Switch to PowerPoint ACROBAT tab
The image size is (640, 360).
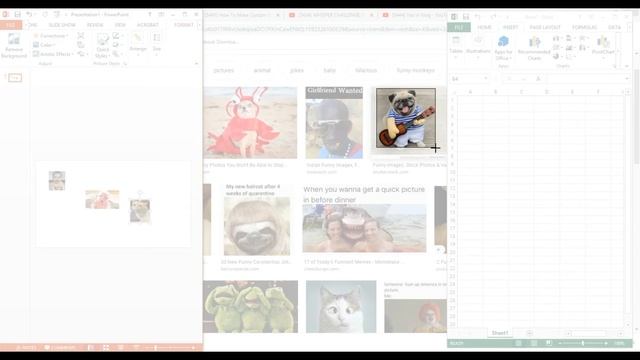click(147, 25)
